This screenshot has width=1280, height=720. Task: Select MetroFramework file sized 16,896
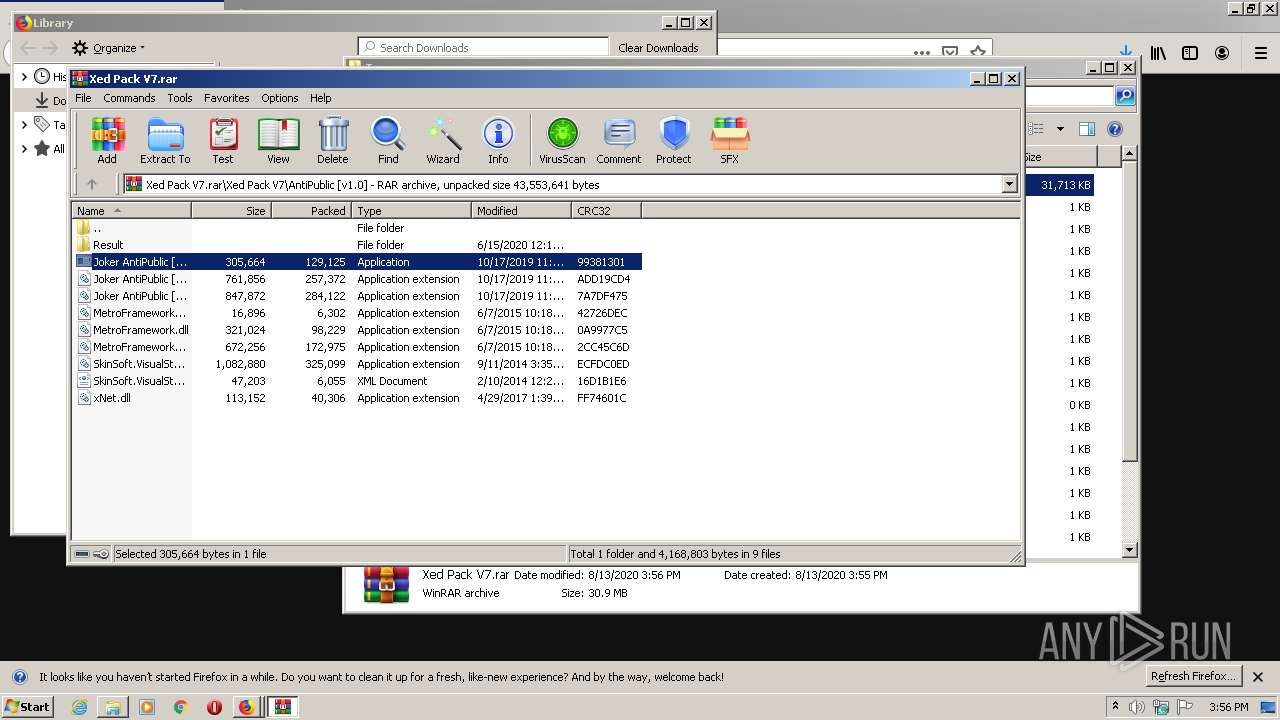point(357,313)
